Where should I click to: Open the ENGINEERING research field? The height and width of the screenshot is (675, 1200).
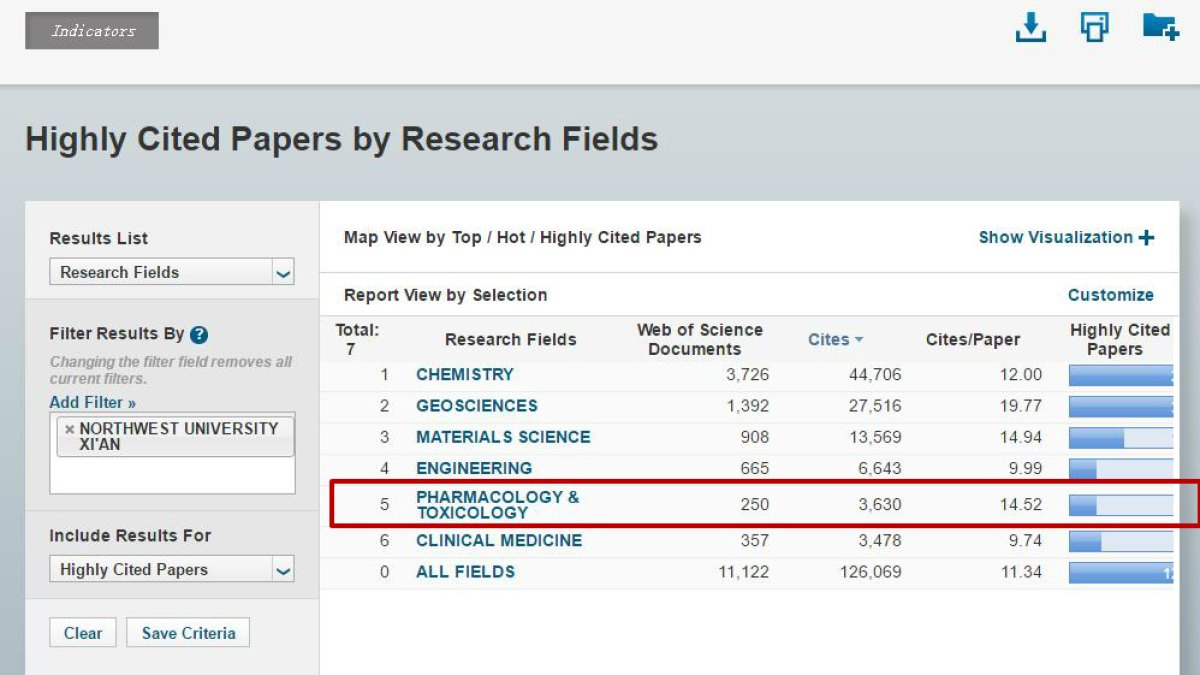[474, 468]
